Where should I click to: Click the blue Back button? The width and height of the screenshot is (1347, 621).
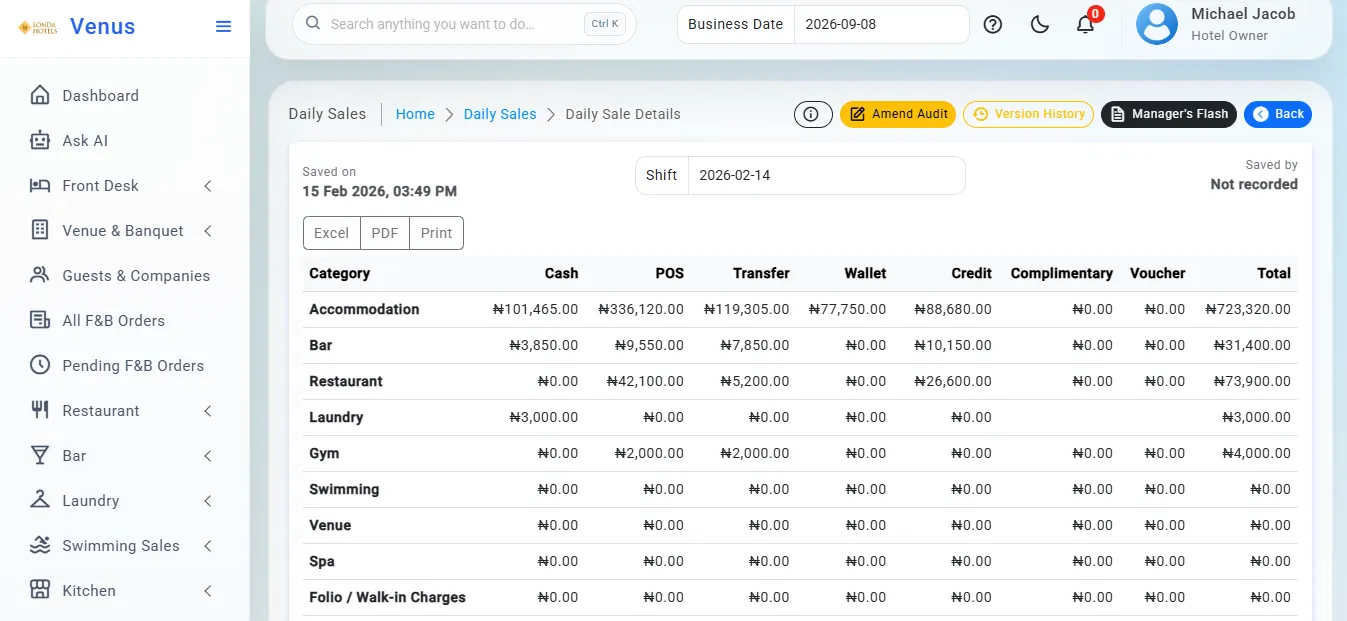(x=1278, y=114)
